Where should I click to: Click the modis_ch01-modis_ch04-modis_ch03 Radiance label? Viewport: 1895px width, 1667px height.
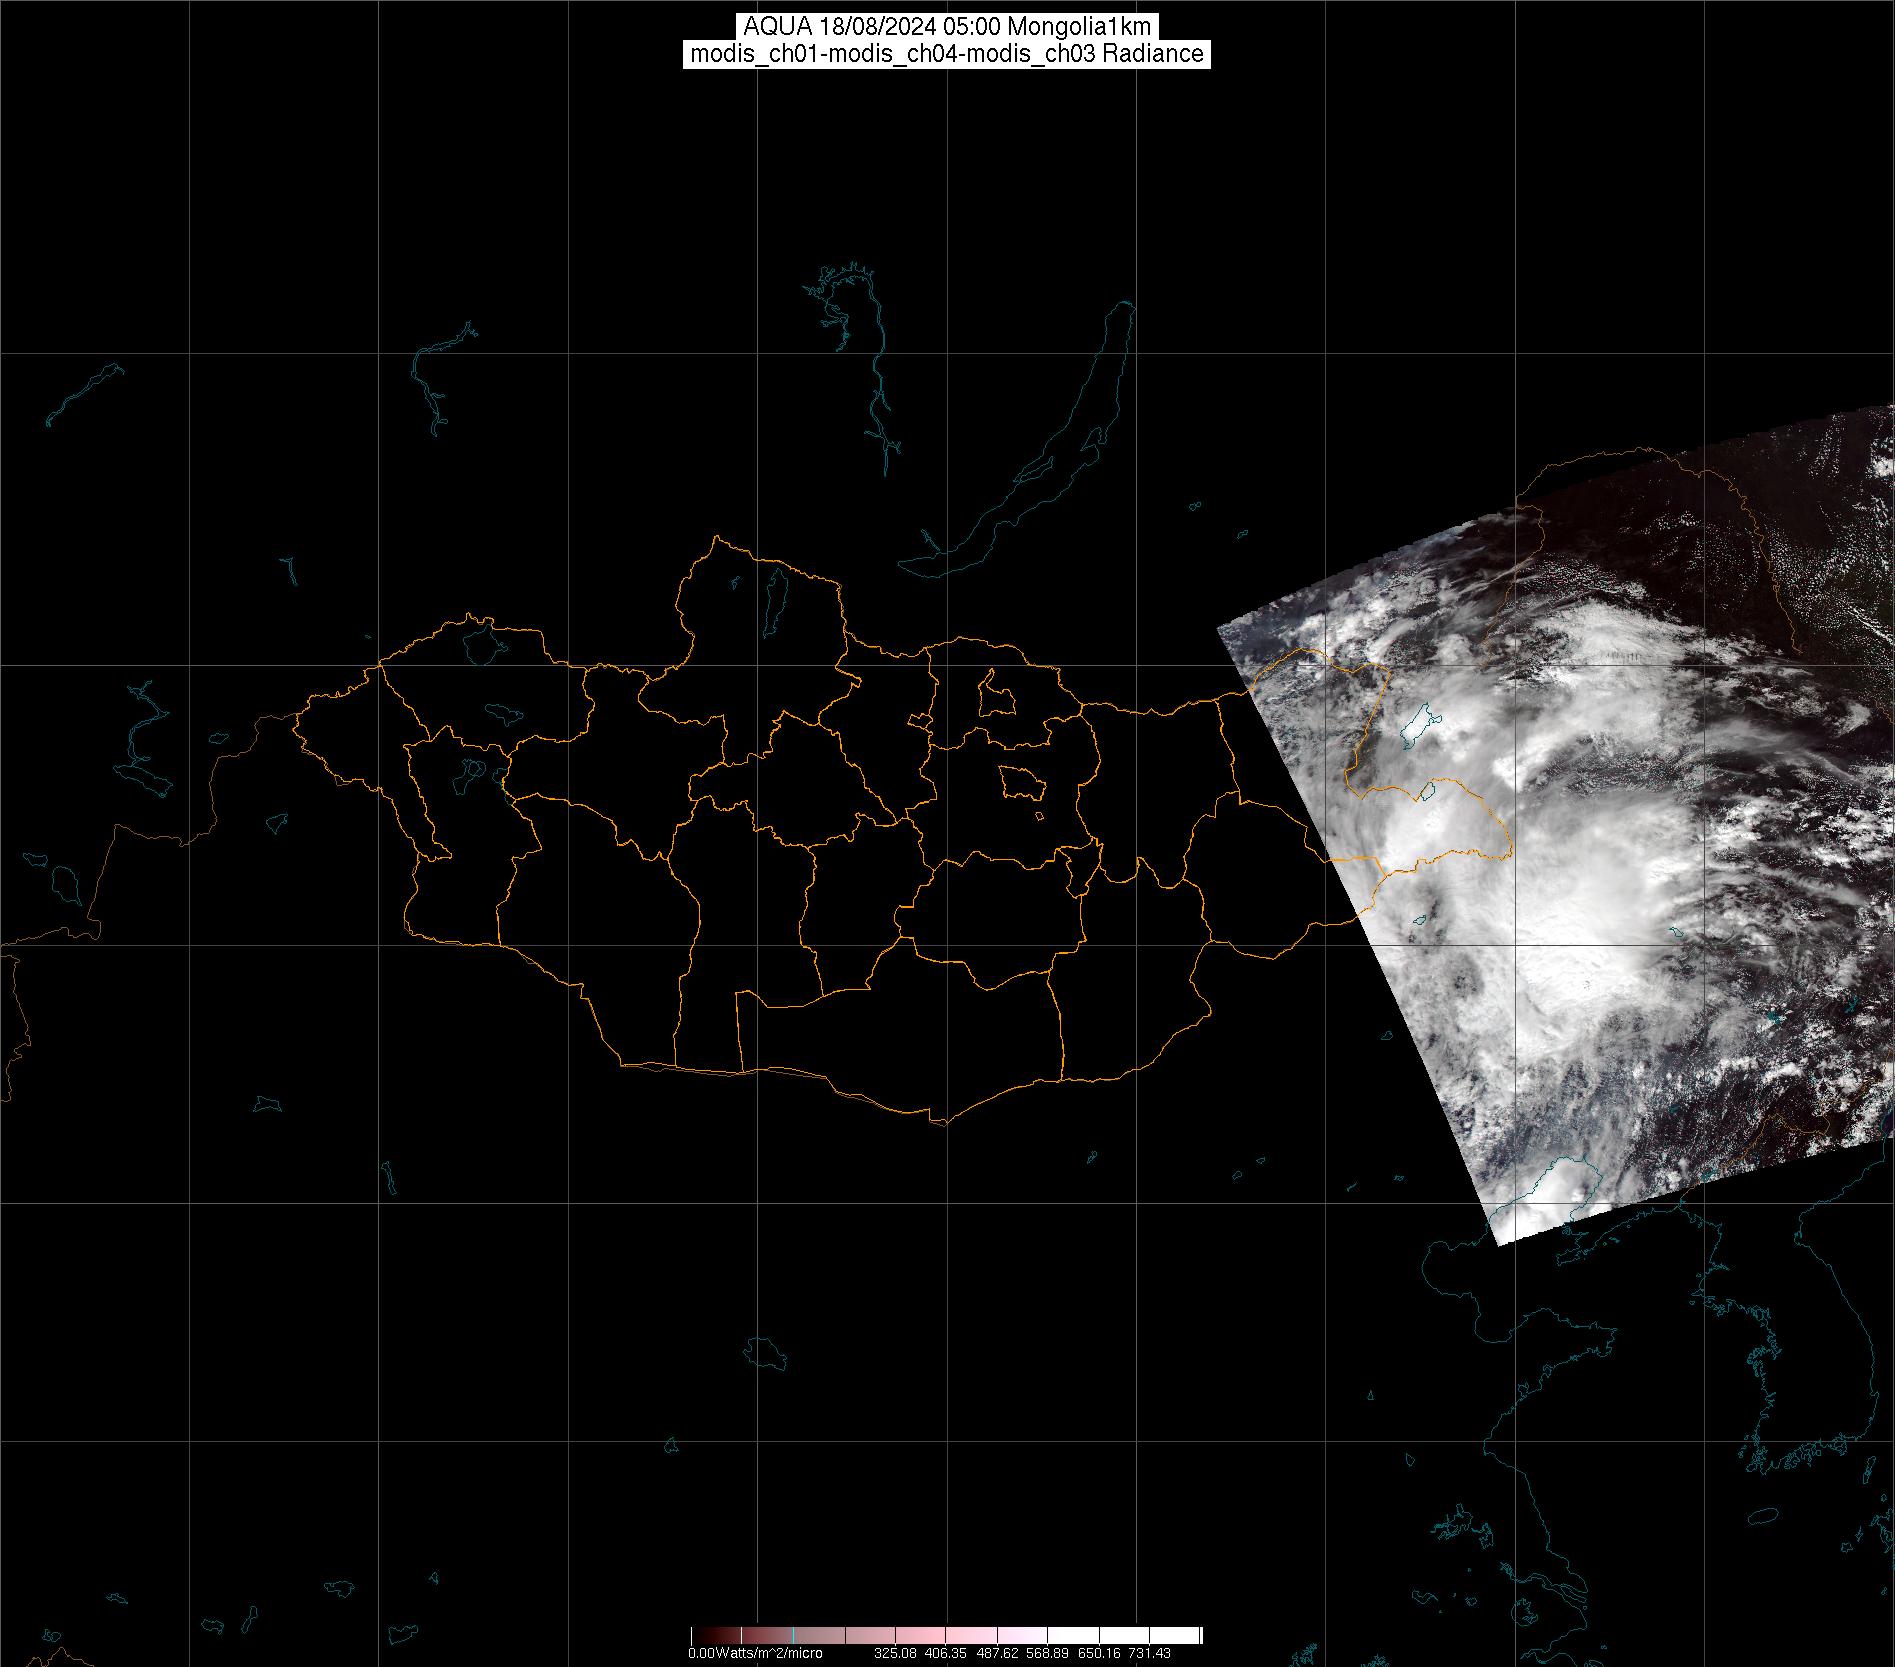coord(946,54)
